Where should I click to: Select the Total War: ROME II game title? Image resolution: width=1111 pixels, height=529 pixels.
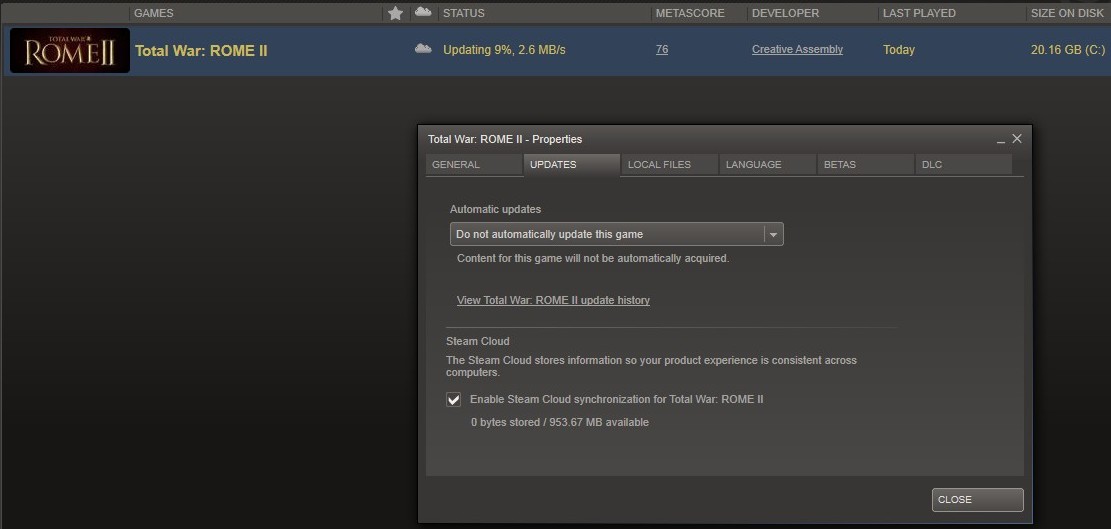click(201, 50)
